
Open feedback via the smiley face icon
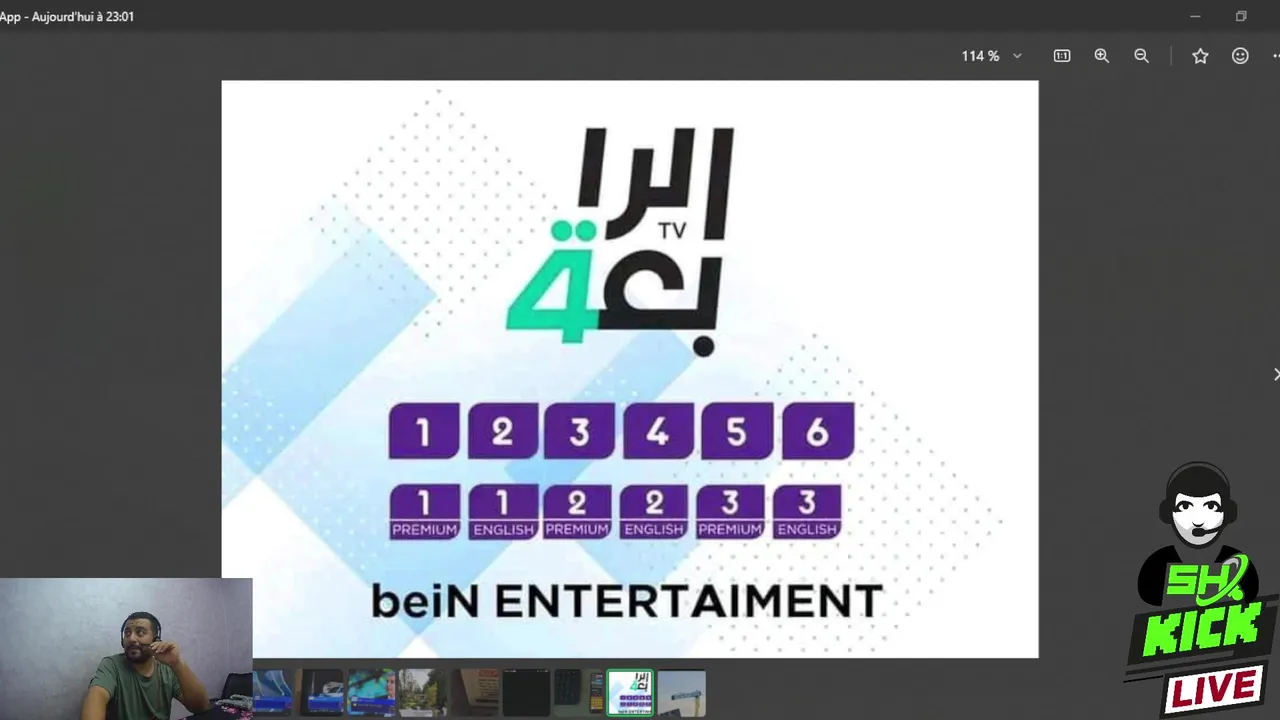tap(1240, 56)
